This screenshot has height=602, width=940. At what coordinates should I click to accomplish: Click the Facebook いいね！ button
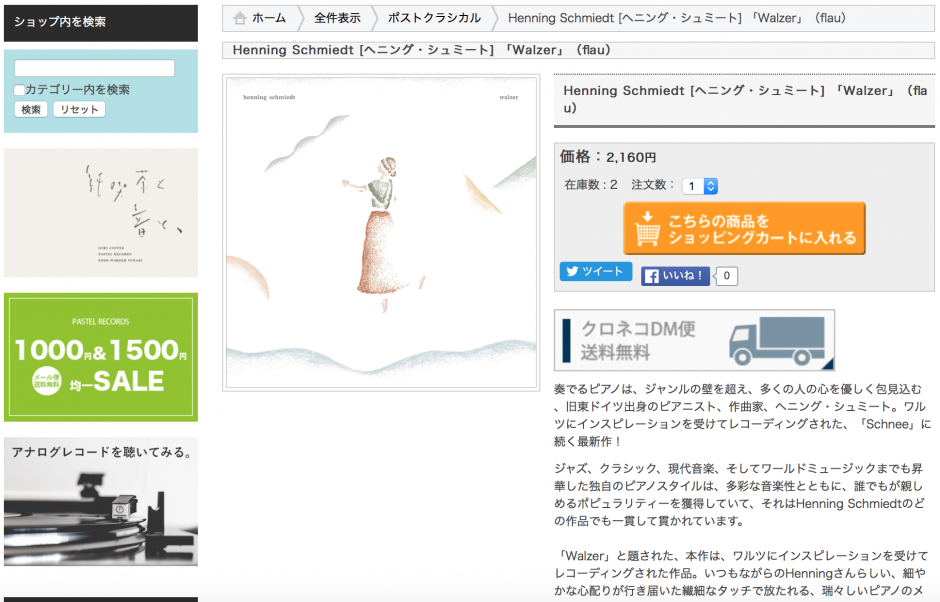click(675, 276)
